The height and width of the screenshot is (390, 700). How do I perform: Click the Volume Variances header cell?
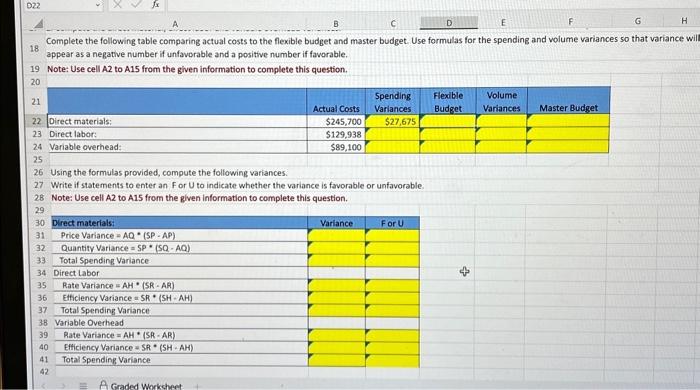point(501,101)
